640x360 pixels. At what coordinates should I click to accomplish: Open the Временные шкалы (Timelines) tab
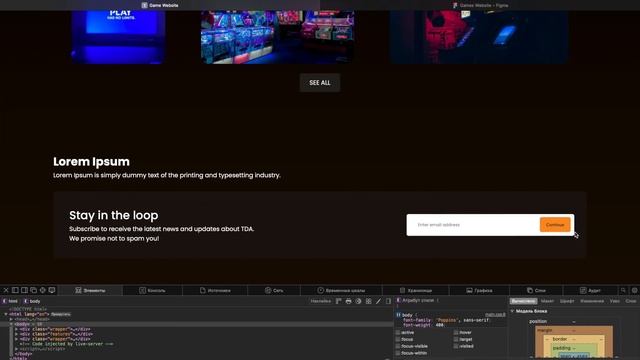coord(341,290)
